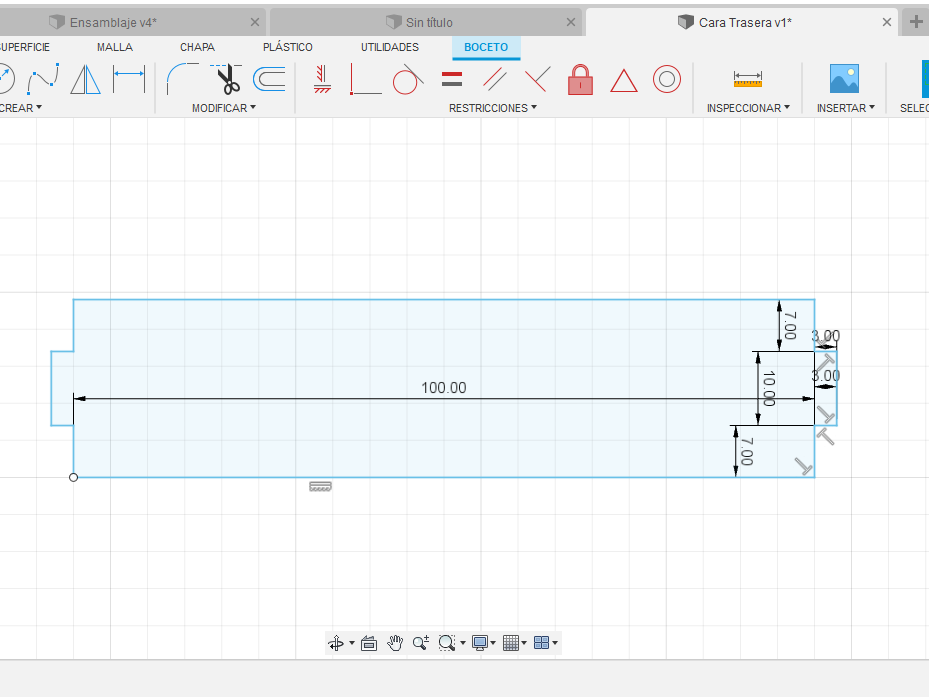The height and width of the screenshot is (697, 929).
Task: Activate the Pan hand tool
Action: (395, 643)
